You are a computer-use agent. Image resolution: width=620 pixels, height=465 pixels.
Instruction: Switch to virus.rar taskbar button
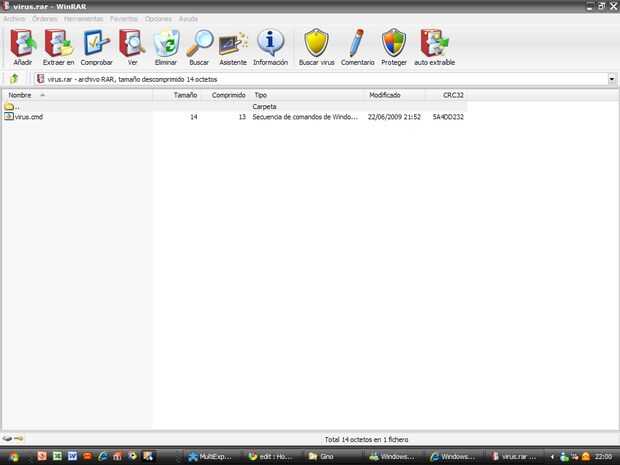[x=515, y=457]
